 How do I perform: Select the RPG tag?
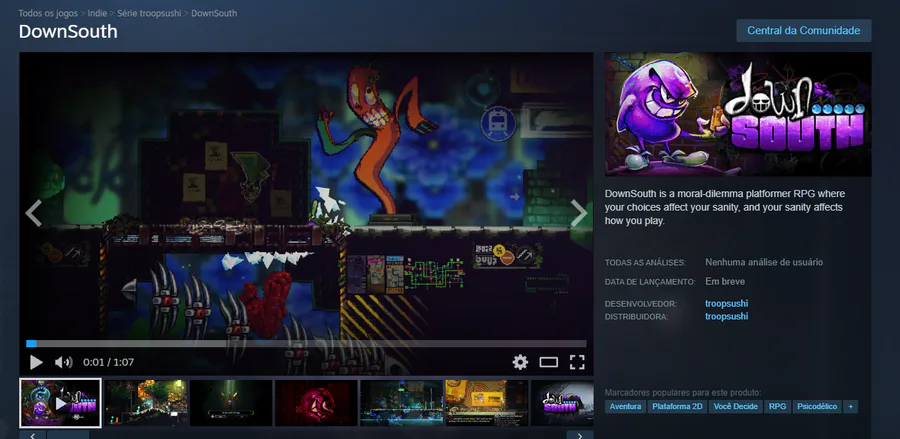pyautogui.click(x=777, y=406)
